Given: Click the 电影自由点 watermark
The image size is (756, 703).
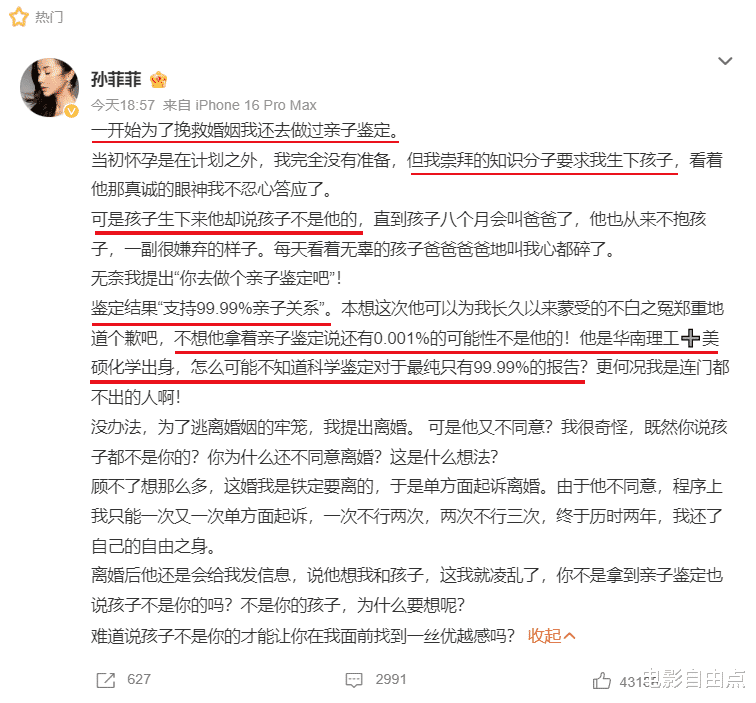Looking at the screenshot, I should (x=694, y=679).
